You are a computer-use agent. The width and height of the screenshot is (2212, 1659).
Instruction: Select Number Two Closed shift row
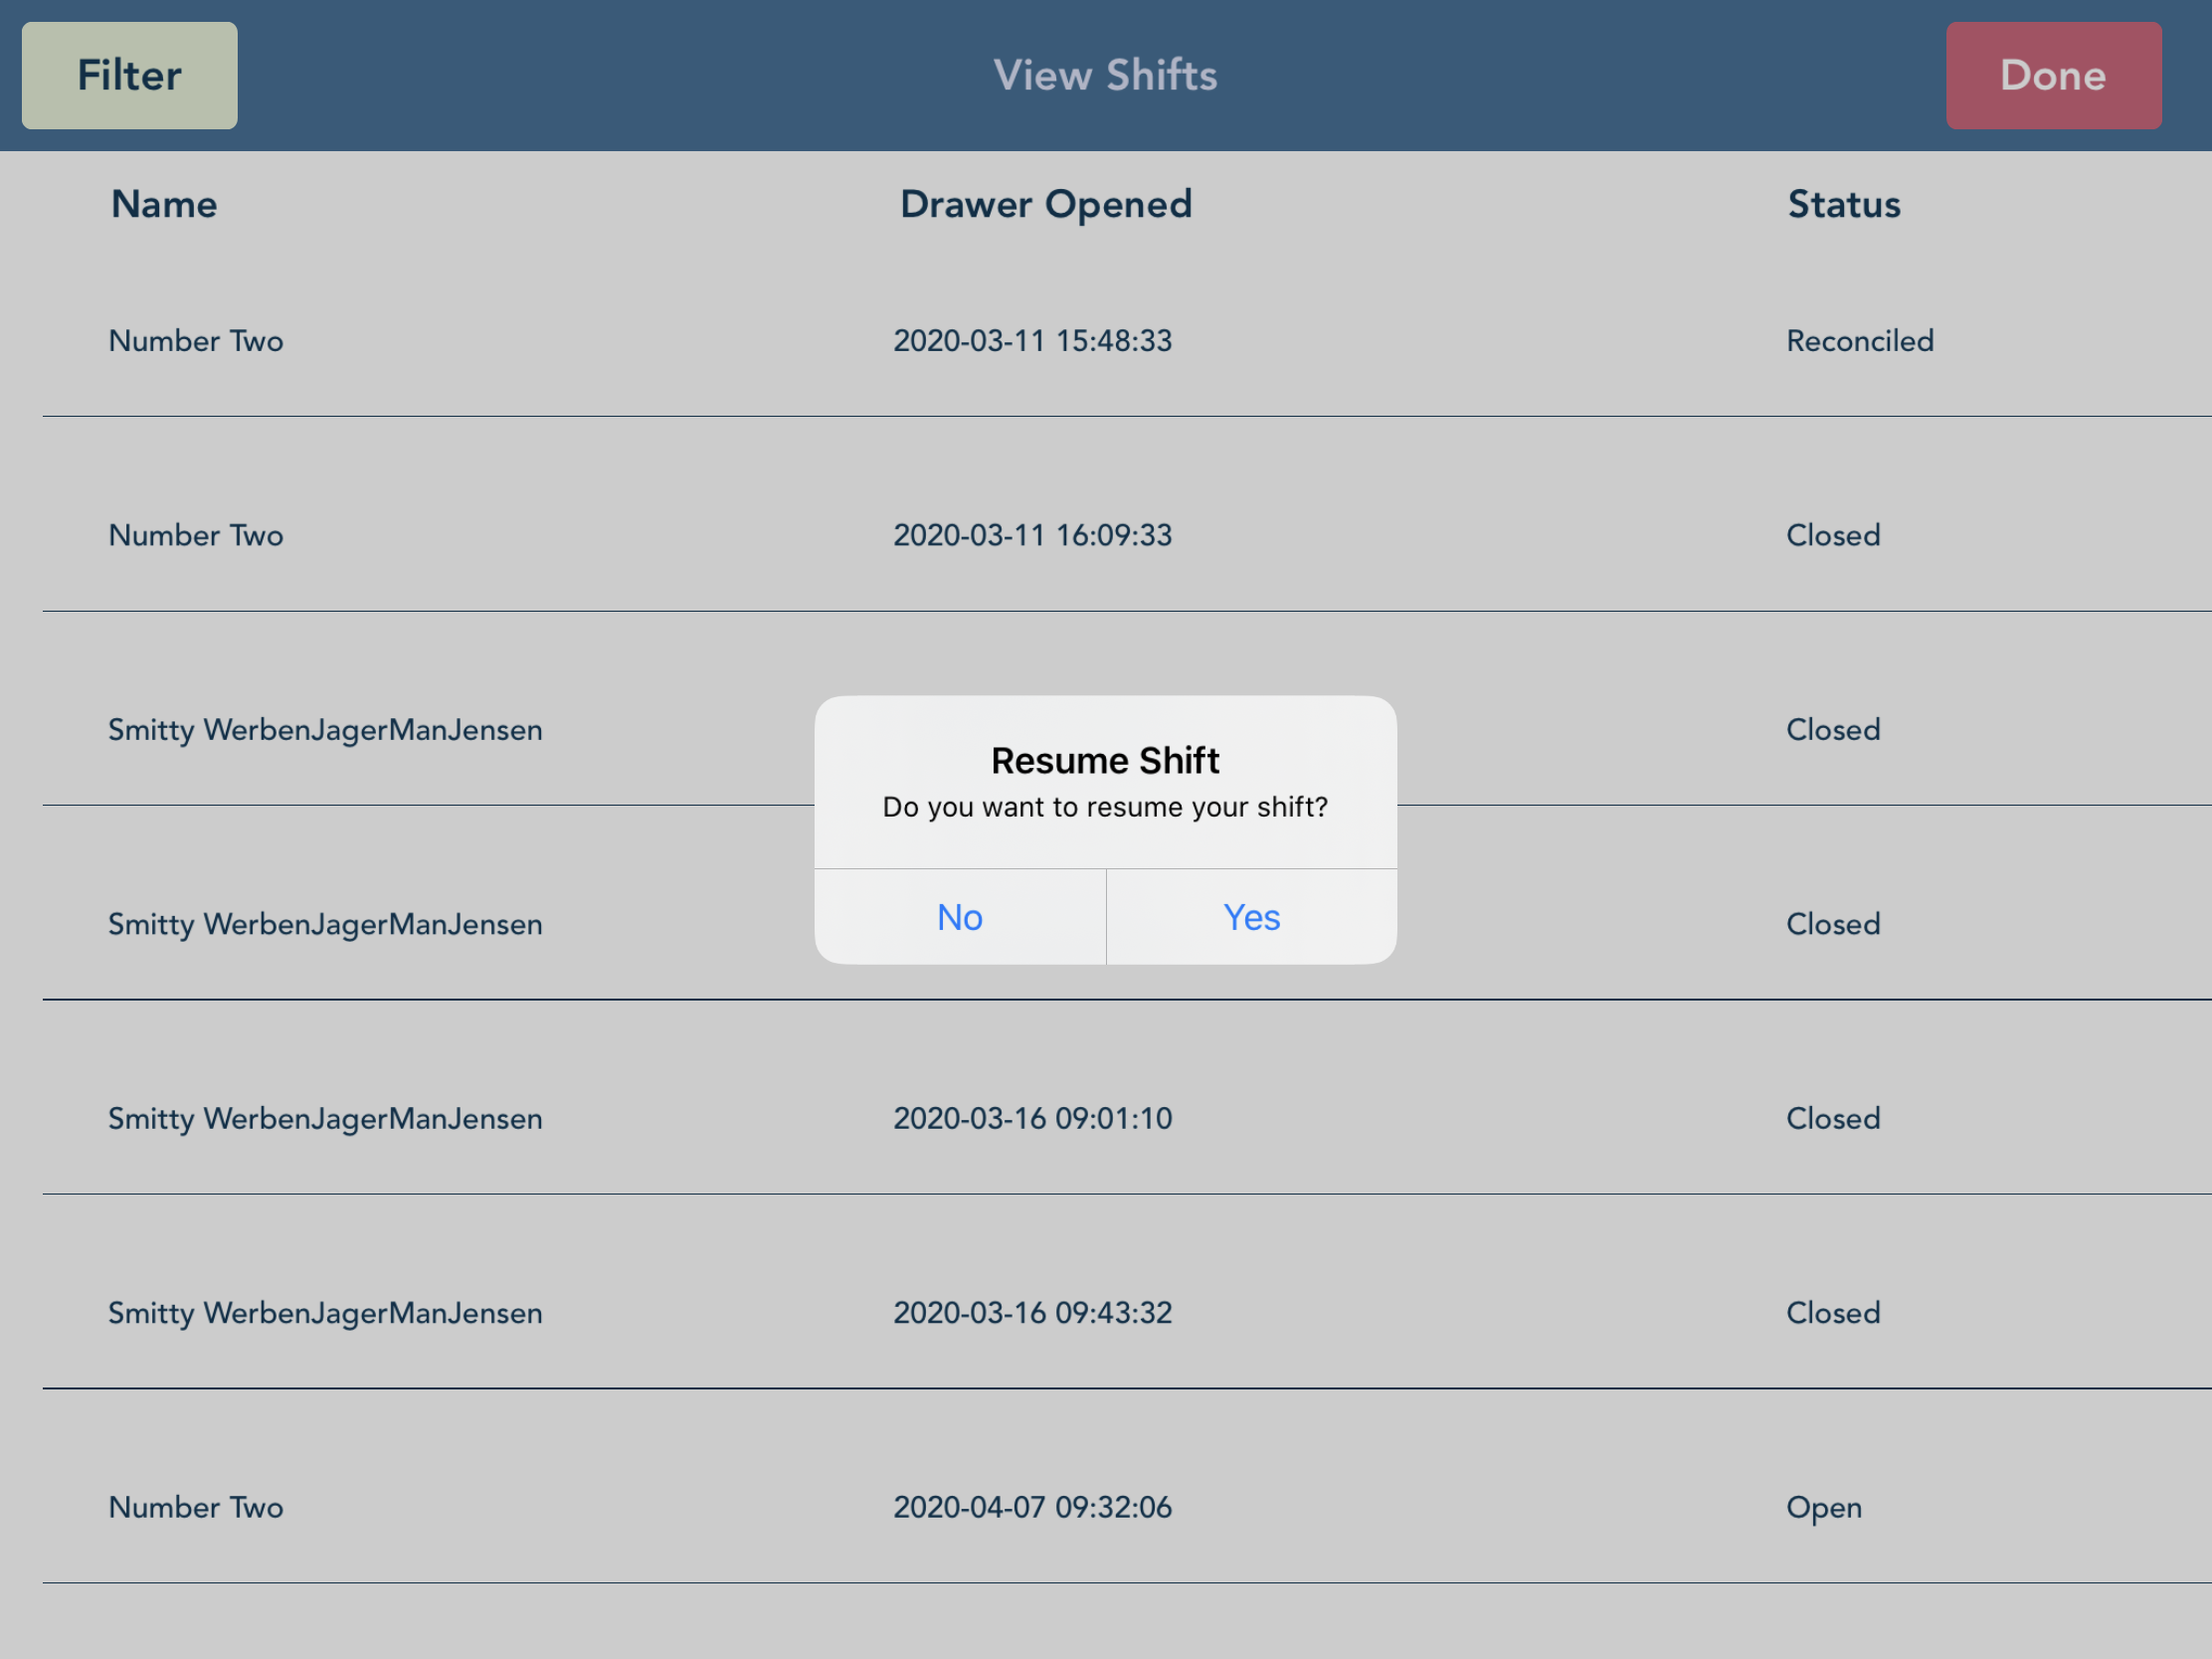coord(1108,535)
